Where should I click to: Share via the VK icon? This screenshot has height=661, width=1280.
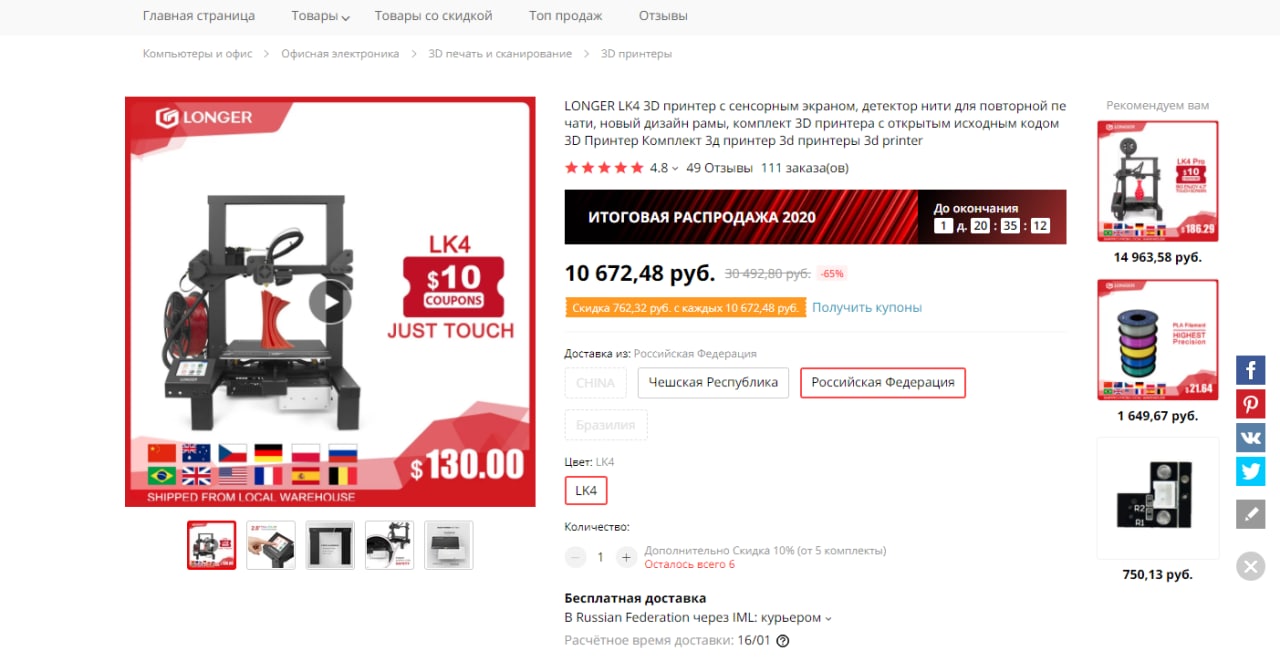(1251, 438)
